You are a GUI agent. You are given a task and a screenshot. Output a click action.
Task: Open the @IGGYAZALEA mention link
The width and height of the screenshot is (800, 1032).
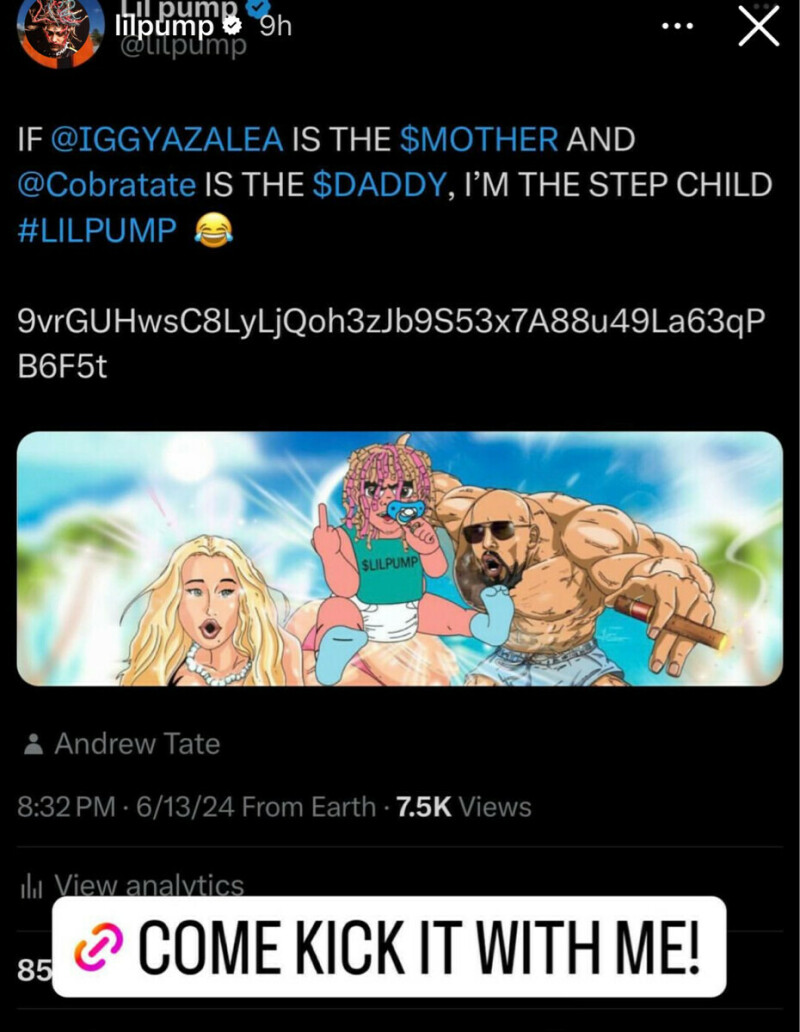pos(167,139)
